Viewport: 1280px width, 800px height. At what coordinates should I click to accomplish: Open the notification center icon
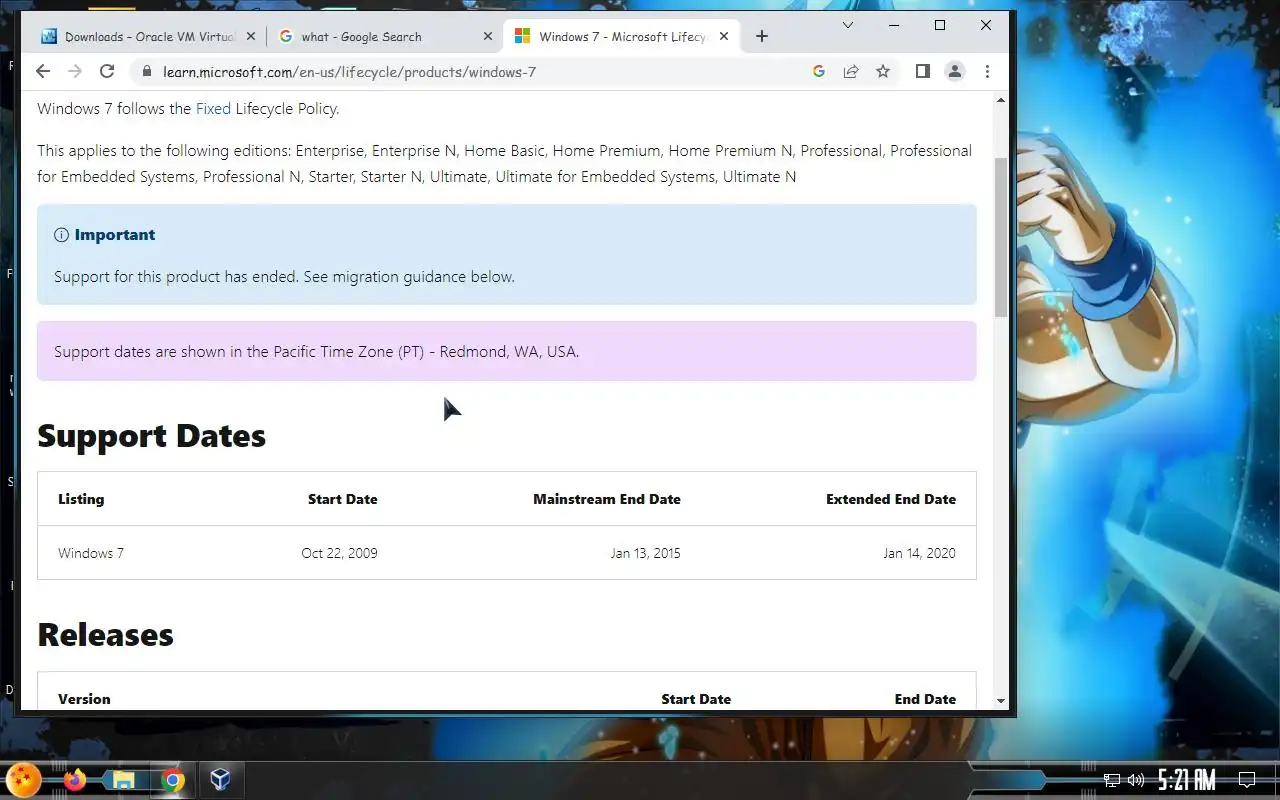1247,780
